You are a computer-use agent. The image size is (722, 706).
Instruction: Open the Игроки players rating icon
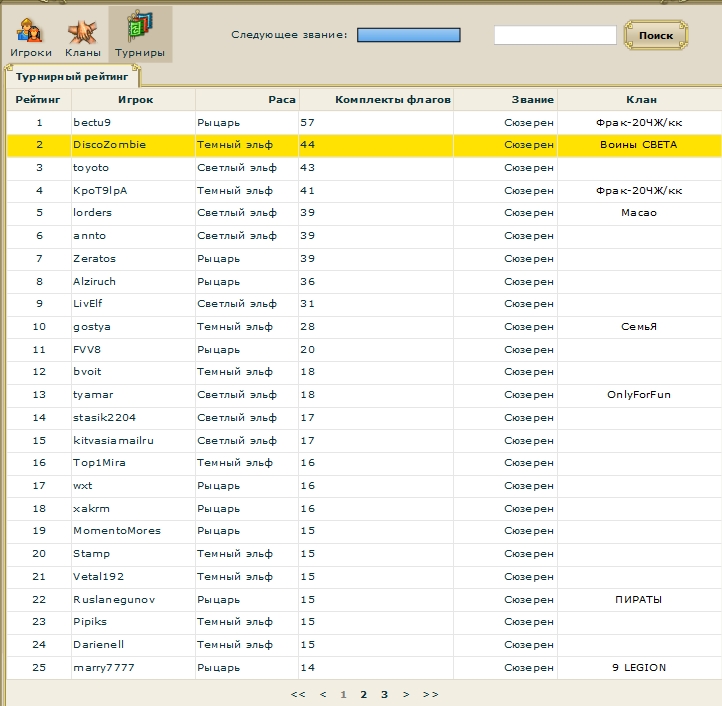click(x=30, y=37)
